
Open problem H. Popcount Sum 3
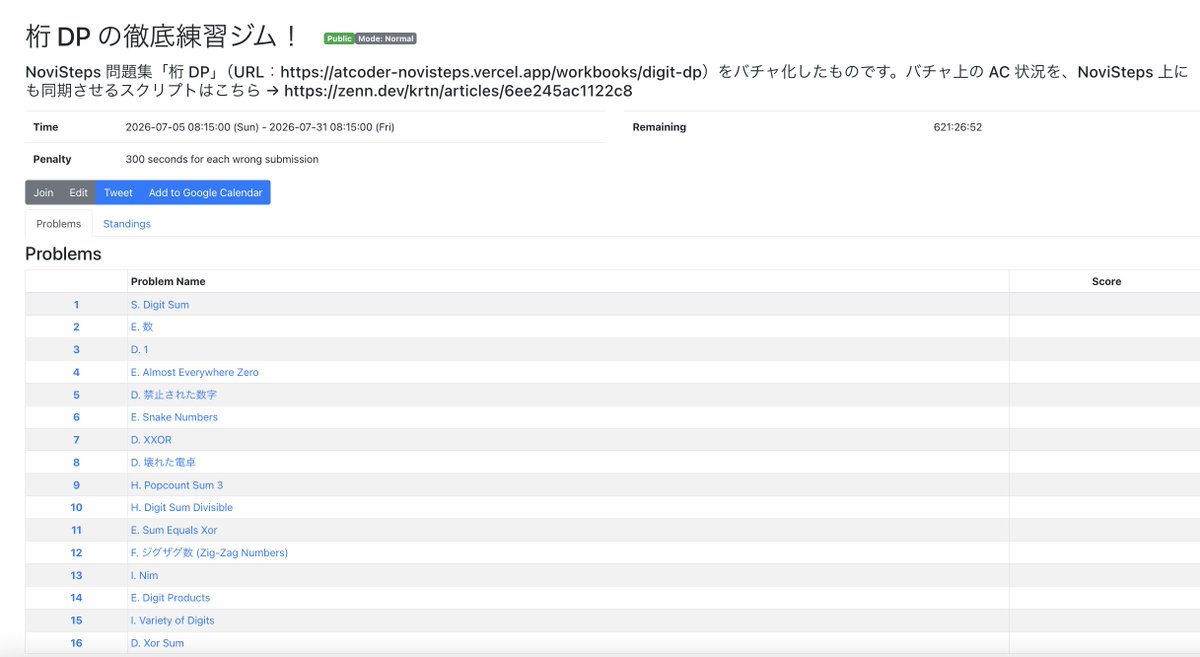[177, 485]
